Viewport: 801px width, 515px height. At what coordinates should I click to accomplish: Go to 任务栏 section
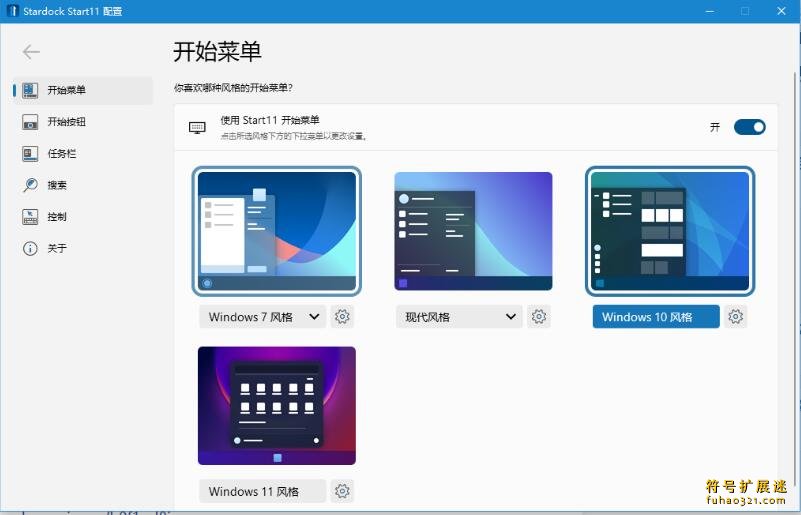coord(83,154)
